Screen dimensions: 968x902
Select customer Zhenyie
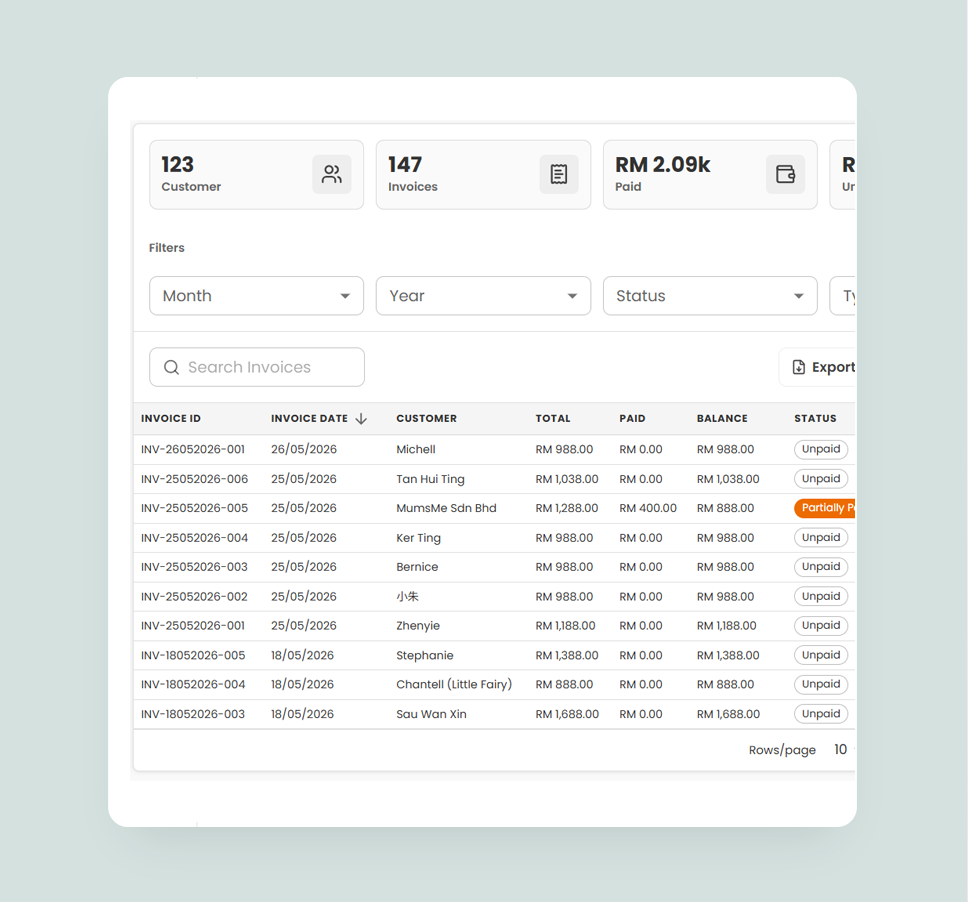[x=418, y=625]
